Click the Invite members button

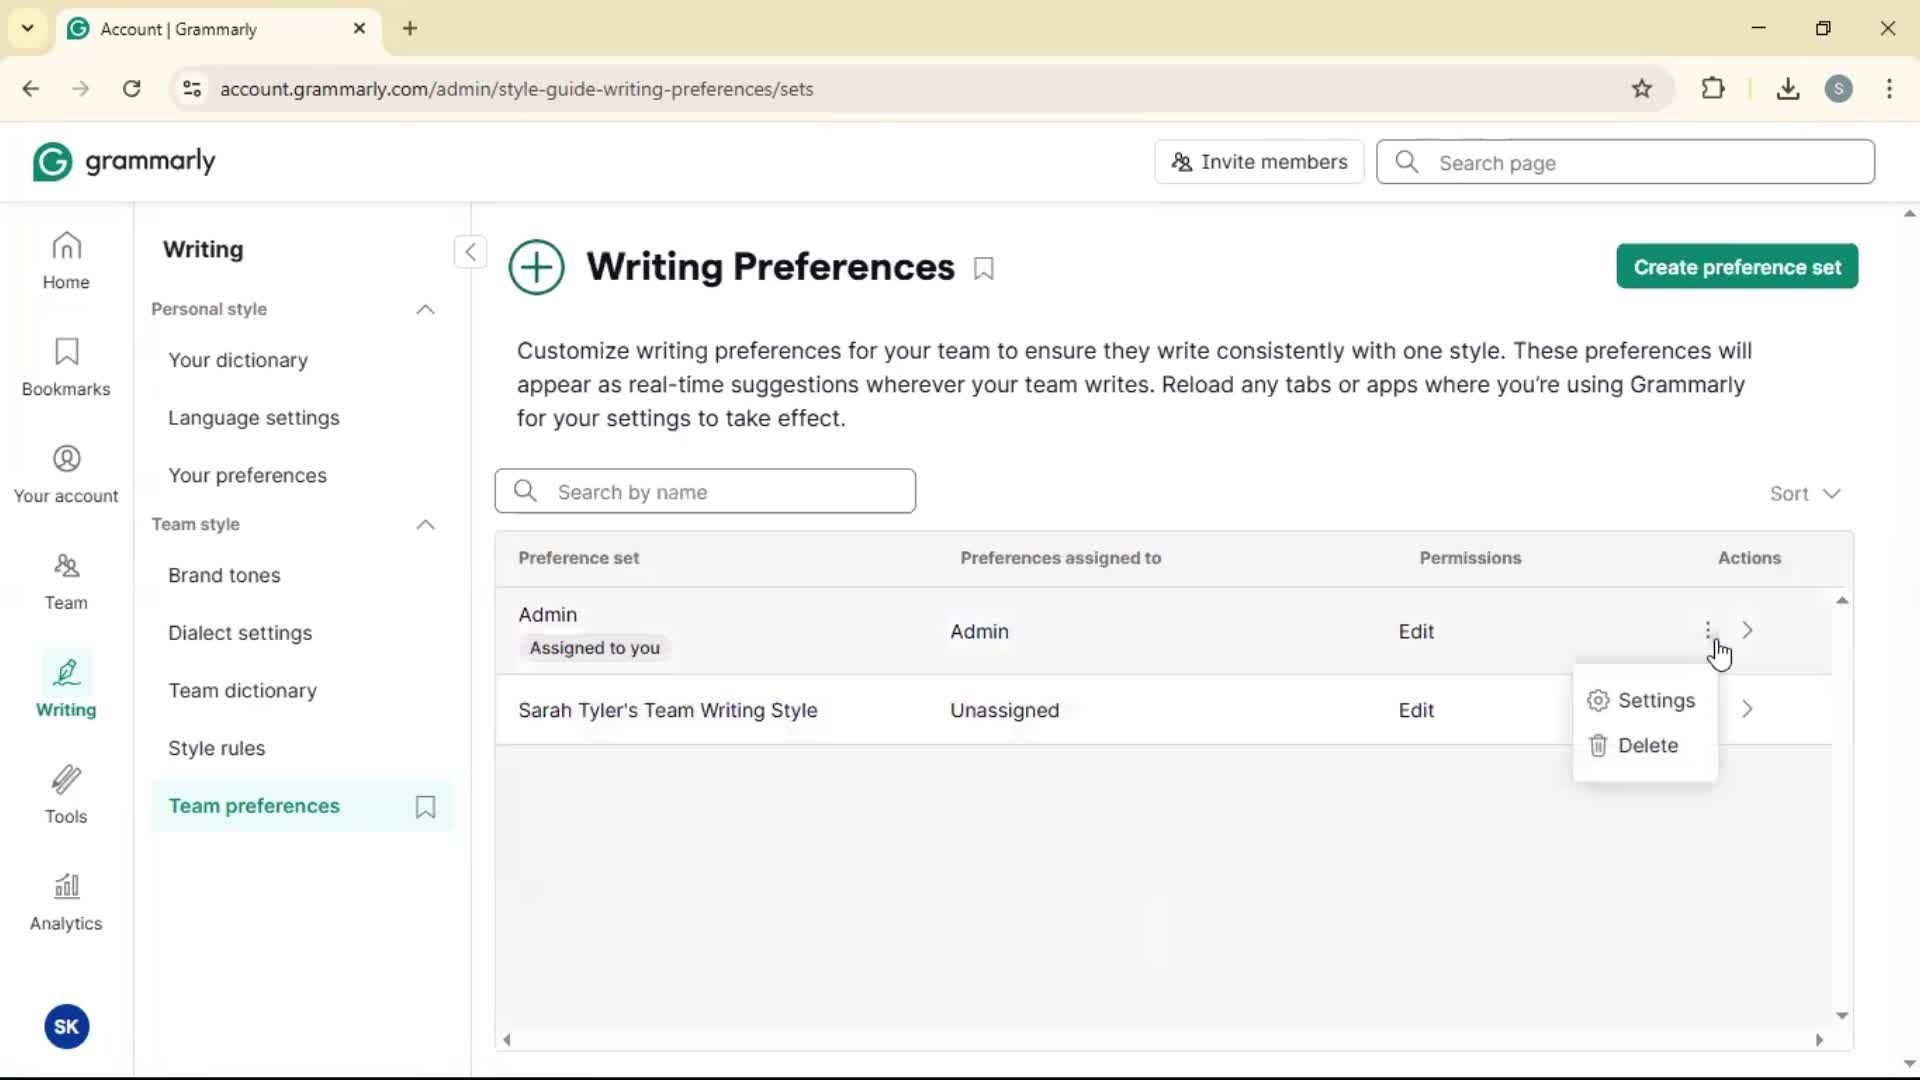coord(1259,162)
